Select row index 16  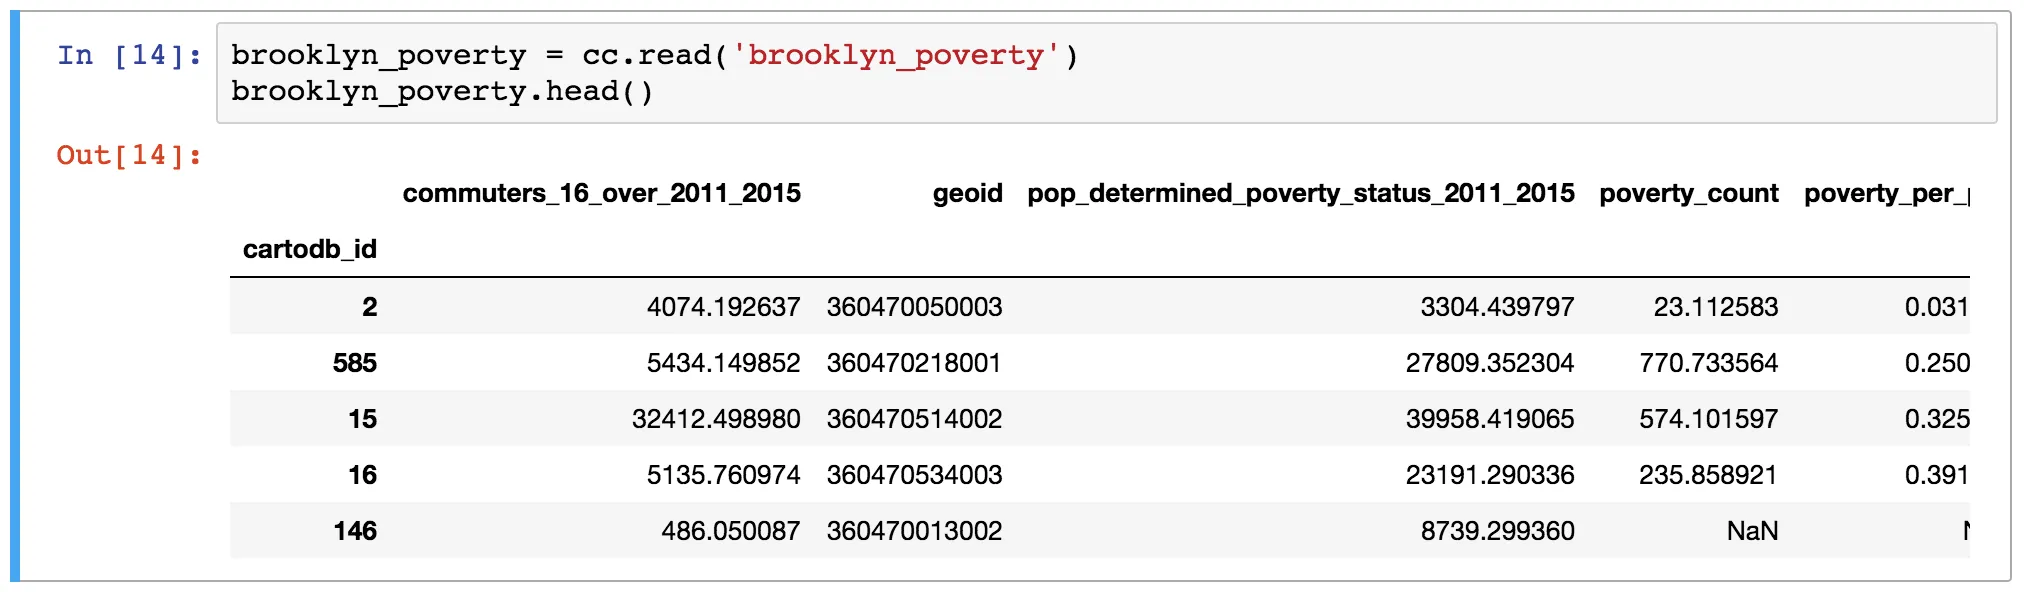(x=362, y=475)
